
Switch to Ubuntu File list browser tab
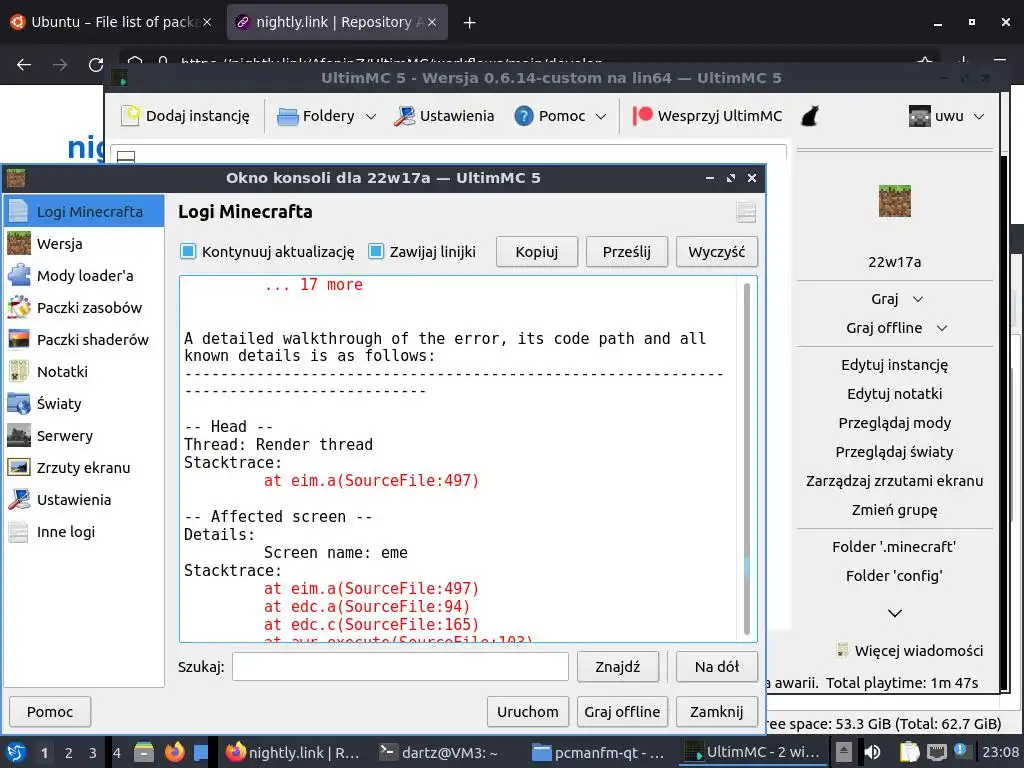(x=111, y=22)
